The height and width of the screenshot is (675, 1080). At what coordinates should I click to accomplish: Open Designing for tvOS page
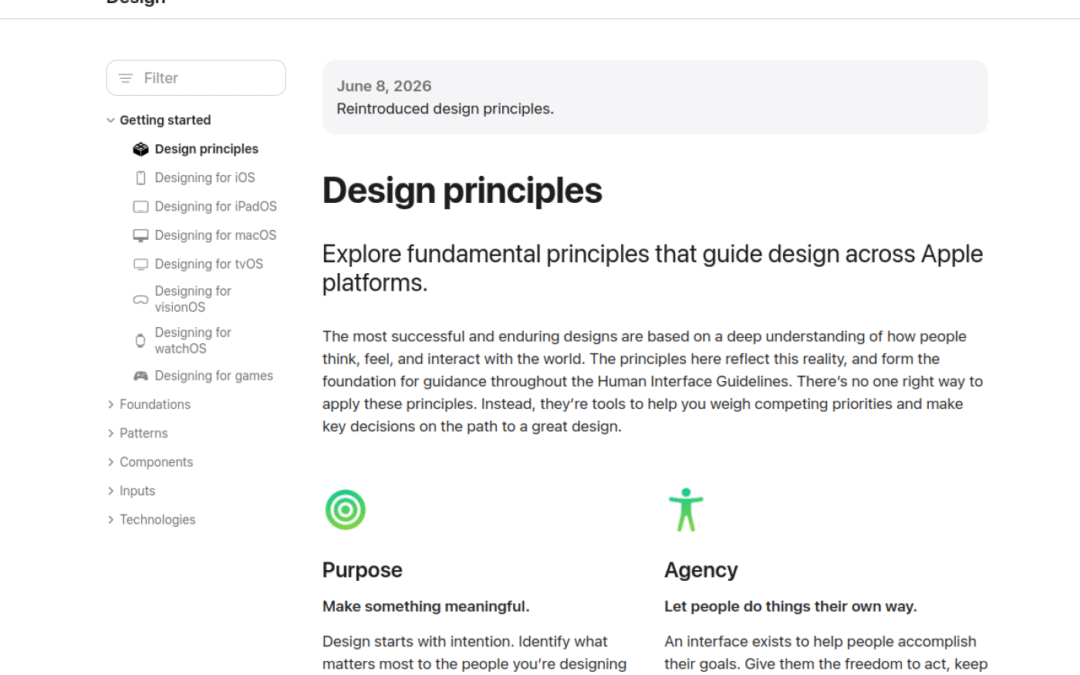coord(209,264)
